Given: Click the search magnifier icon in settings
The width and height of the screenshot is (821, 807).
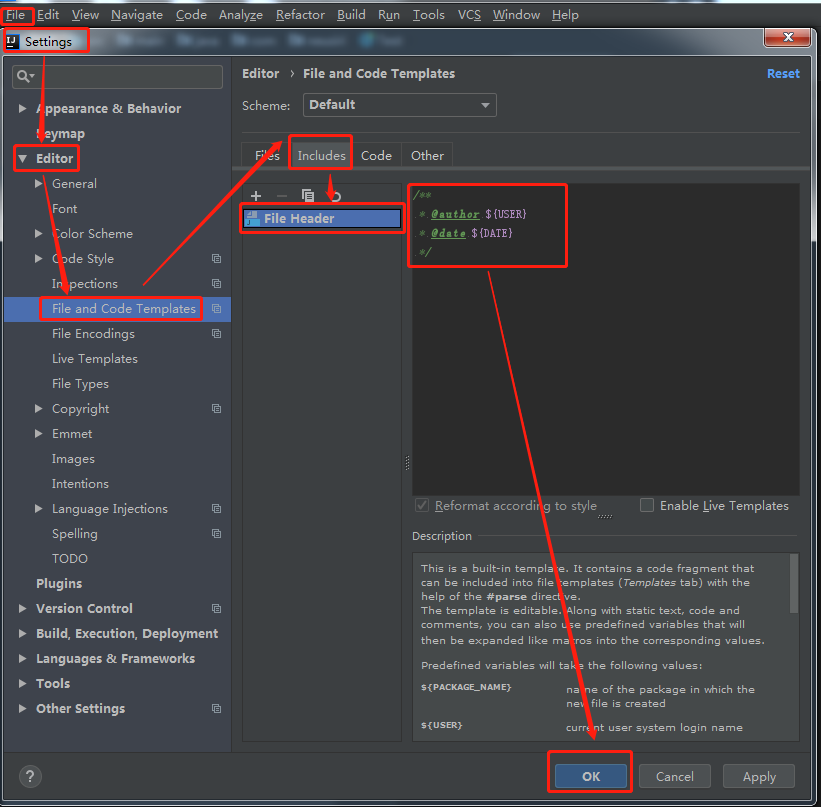Looking at the screenshot, I should (25, 76).
